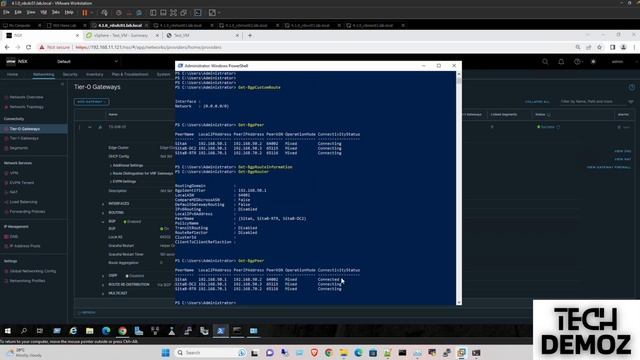Select EVPN Tenant in the sidebar
The image size is (640, 360).
pos(22,183)
